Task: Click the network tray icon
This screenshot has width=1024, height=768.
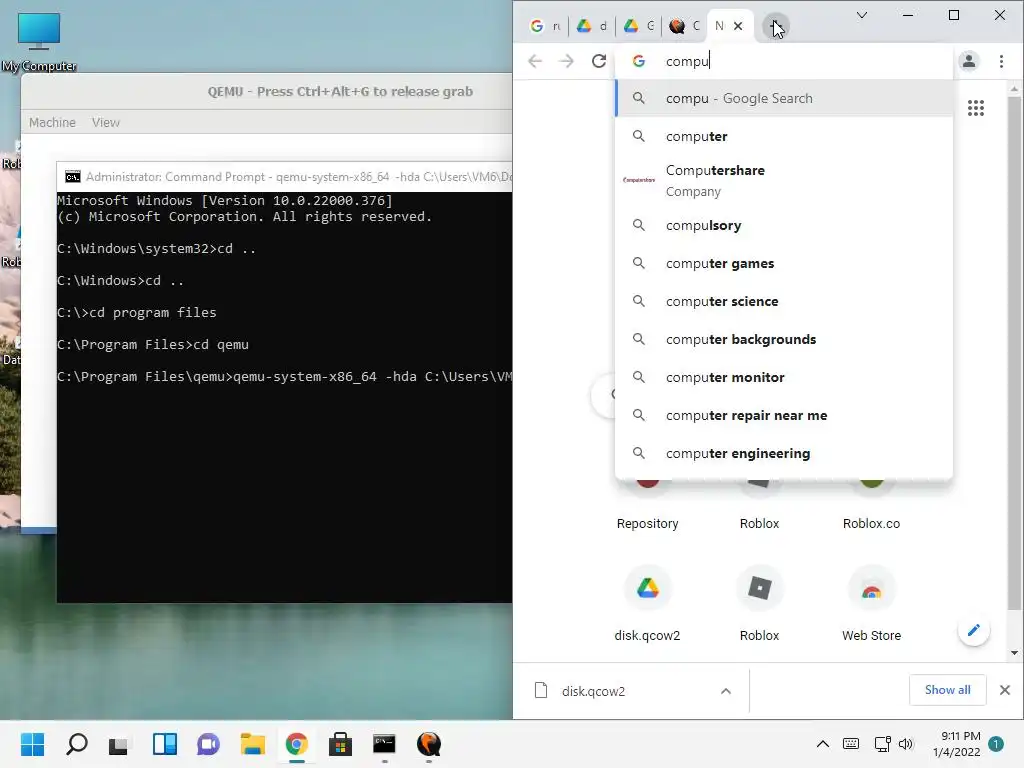Action: 882,744
